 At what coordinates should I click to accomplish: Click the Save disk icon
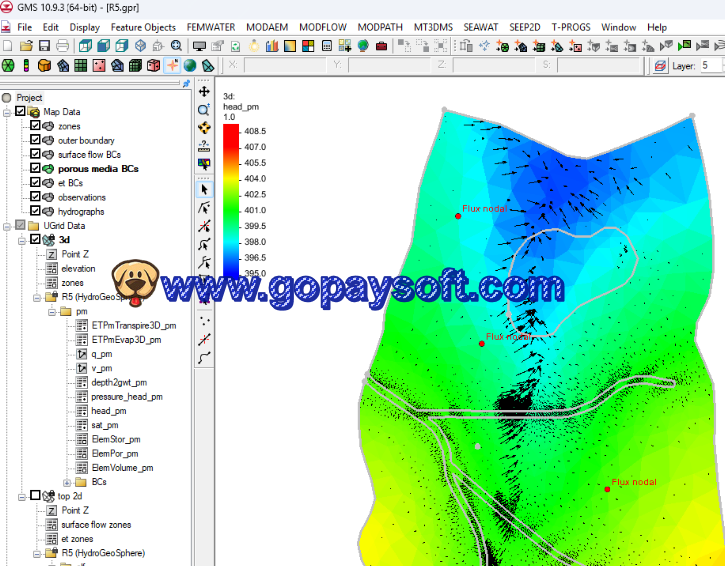[44, 46]
